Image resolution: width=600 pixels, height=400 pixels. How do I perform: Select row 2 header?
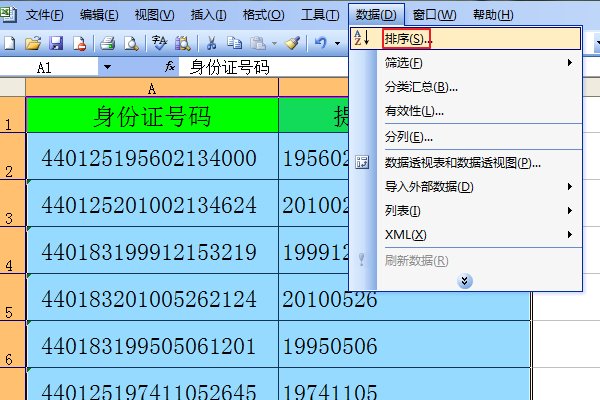(x=12, y=156)
